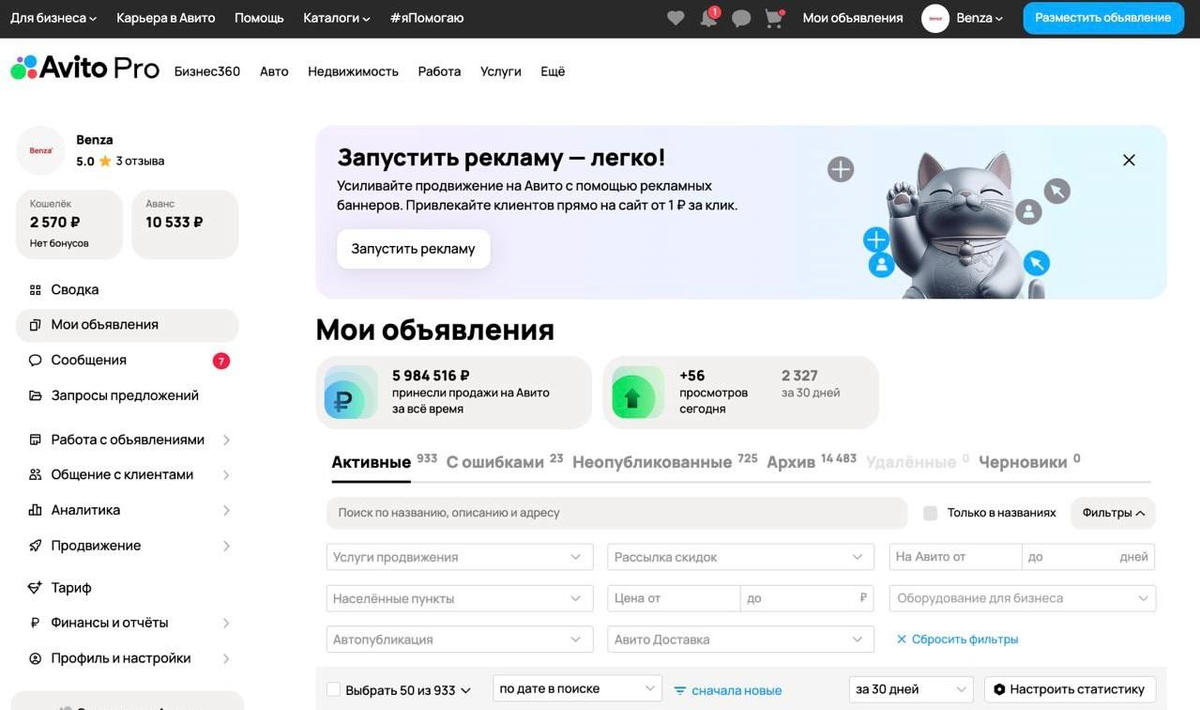
Task: Close the advertising banner
Action: (1129, 160)
